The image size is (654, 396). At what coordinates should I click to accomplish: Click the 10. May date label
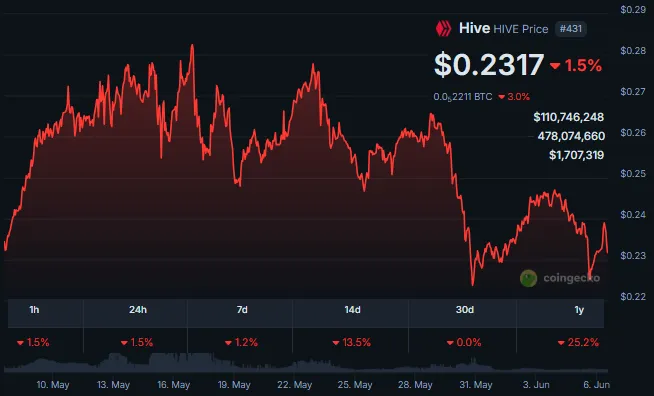coord(53,385)
